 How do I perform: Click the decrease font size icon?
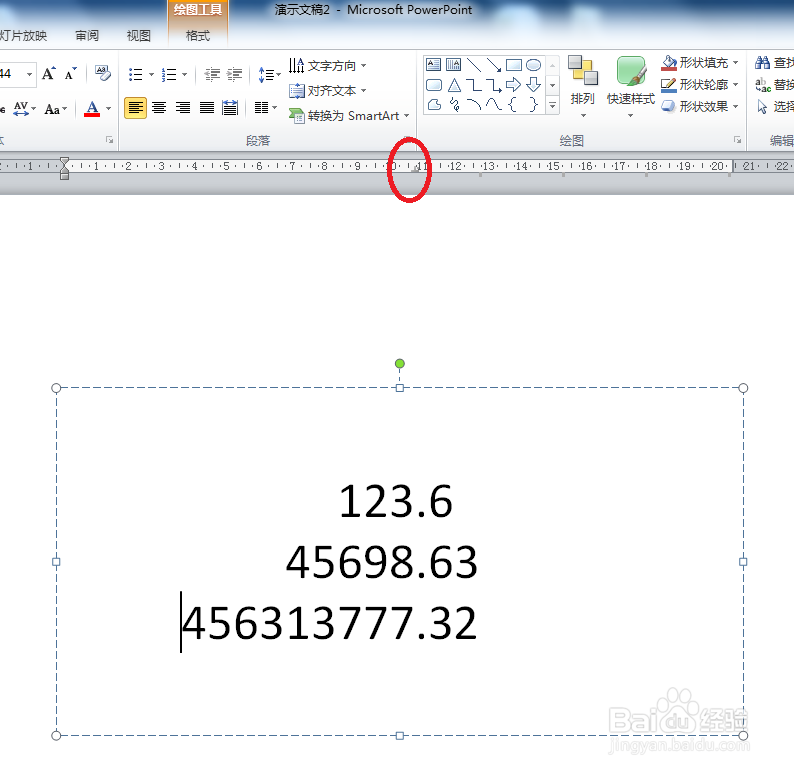(70, 74)
